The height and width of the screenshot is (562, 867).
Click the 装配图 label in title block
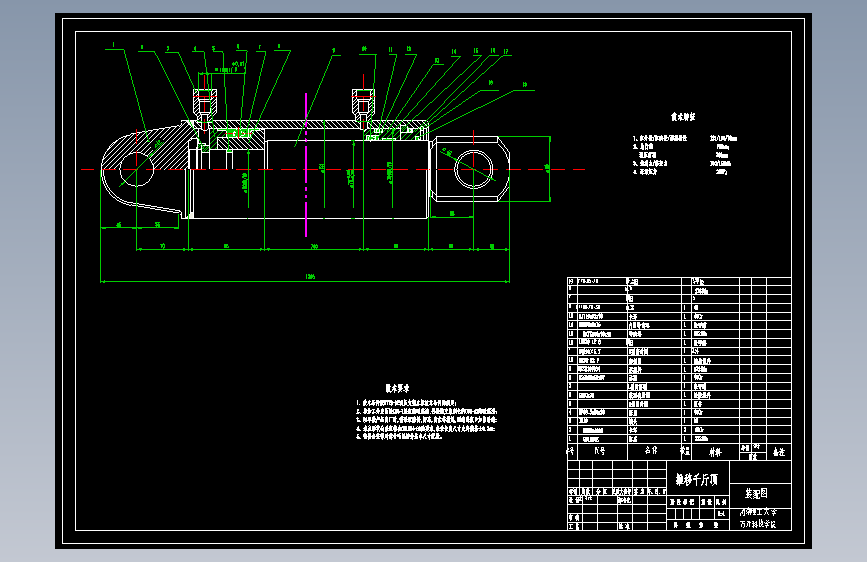(756, 493)
